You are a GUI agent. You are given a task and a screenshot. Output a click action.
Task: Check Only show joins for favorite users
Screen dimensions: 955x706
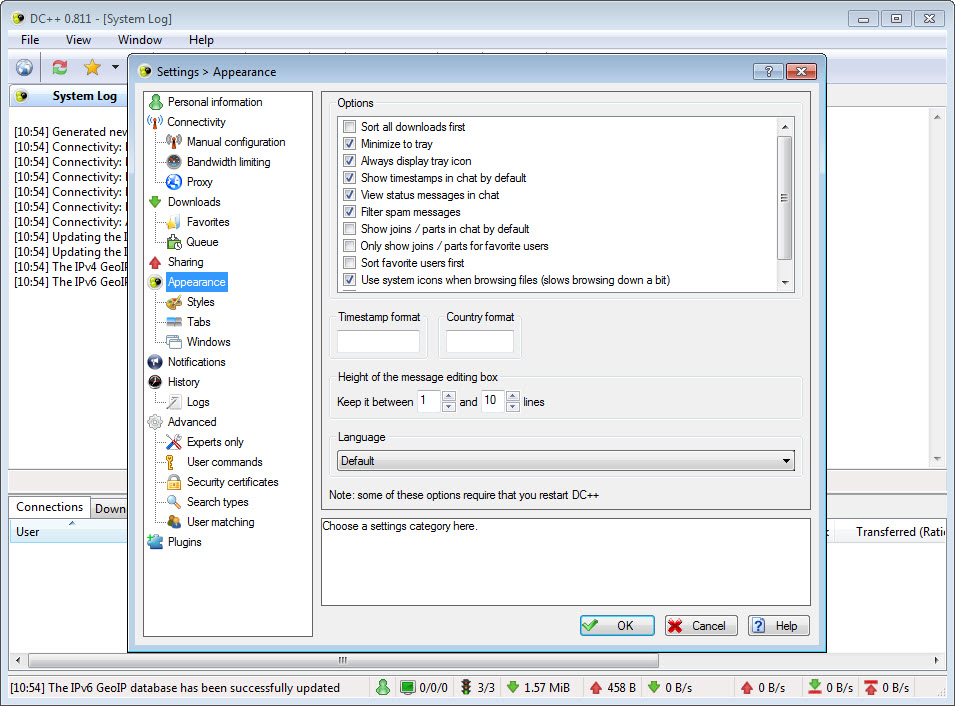(350, 246)
